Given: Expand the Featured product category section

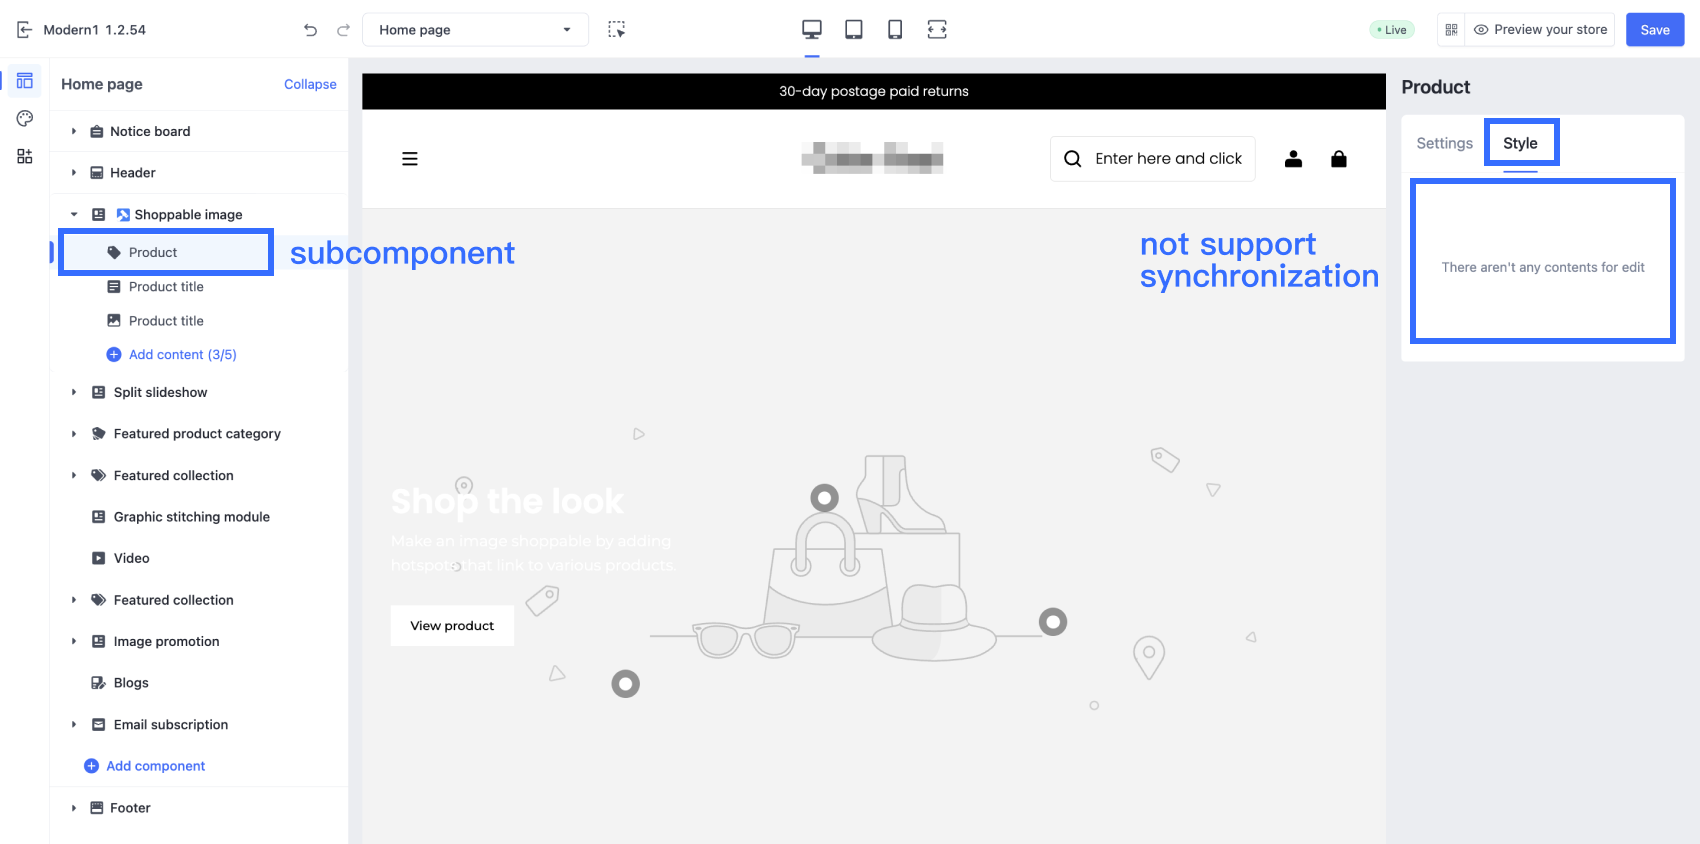Looking at the screenshot, I should 74,434.
